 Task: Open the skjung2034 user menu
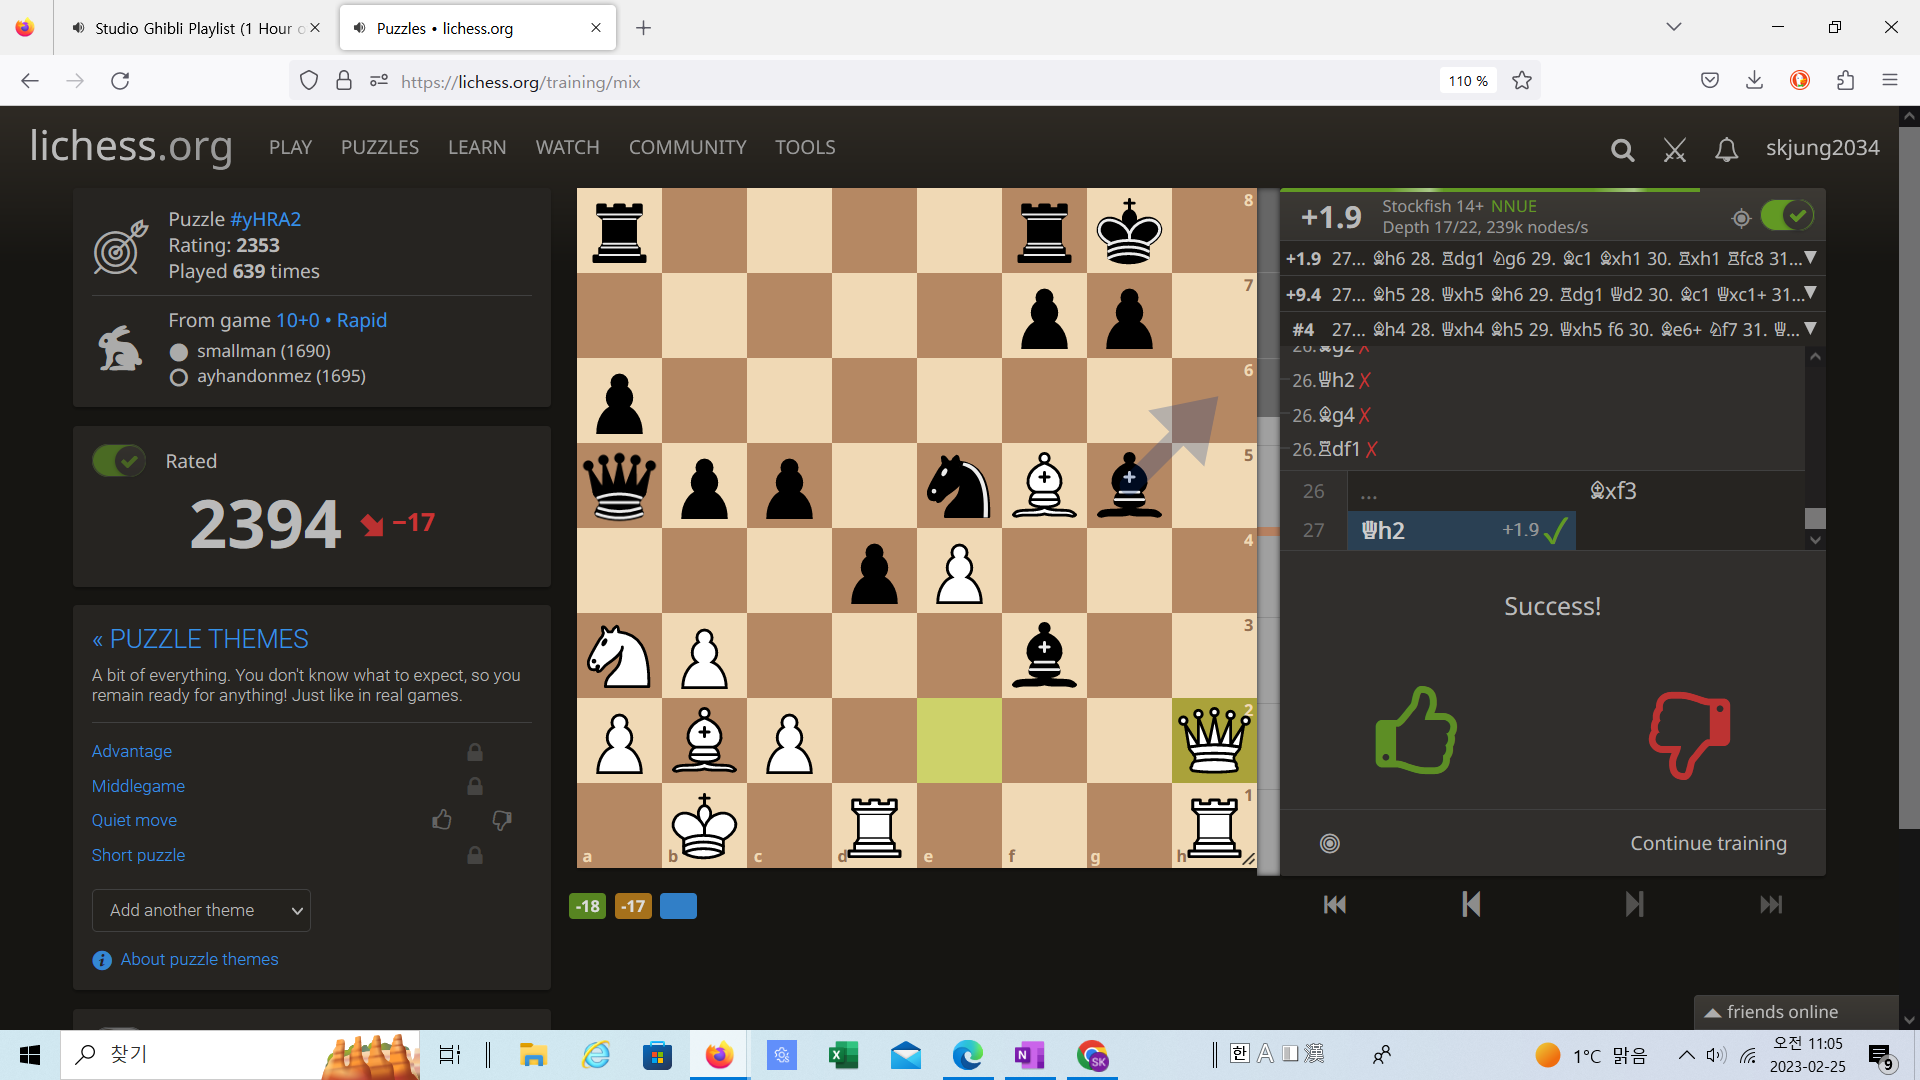coord(1822,148)
